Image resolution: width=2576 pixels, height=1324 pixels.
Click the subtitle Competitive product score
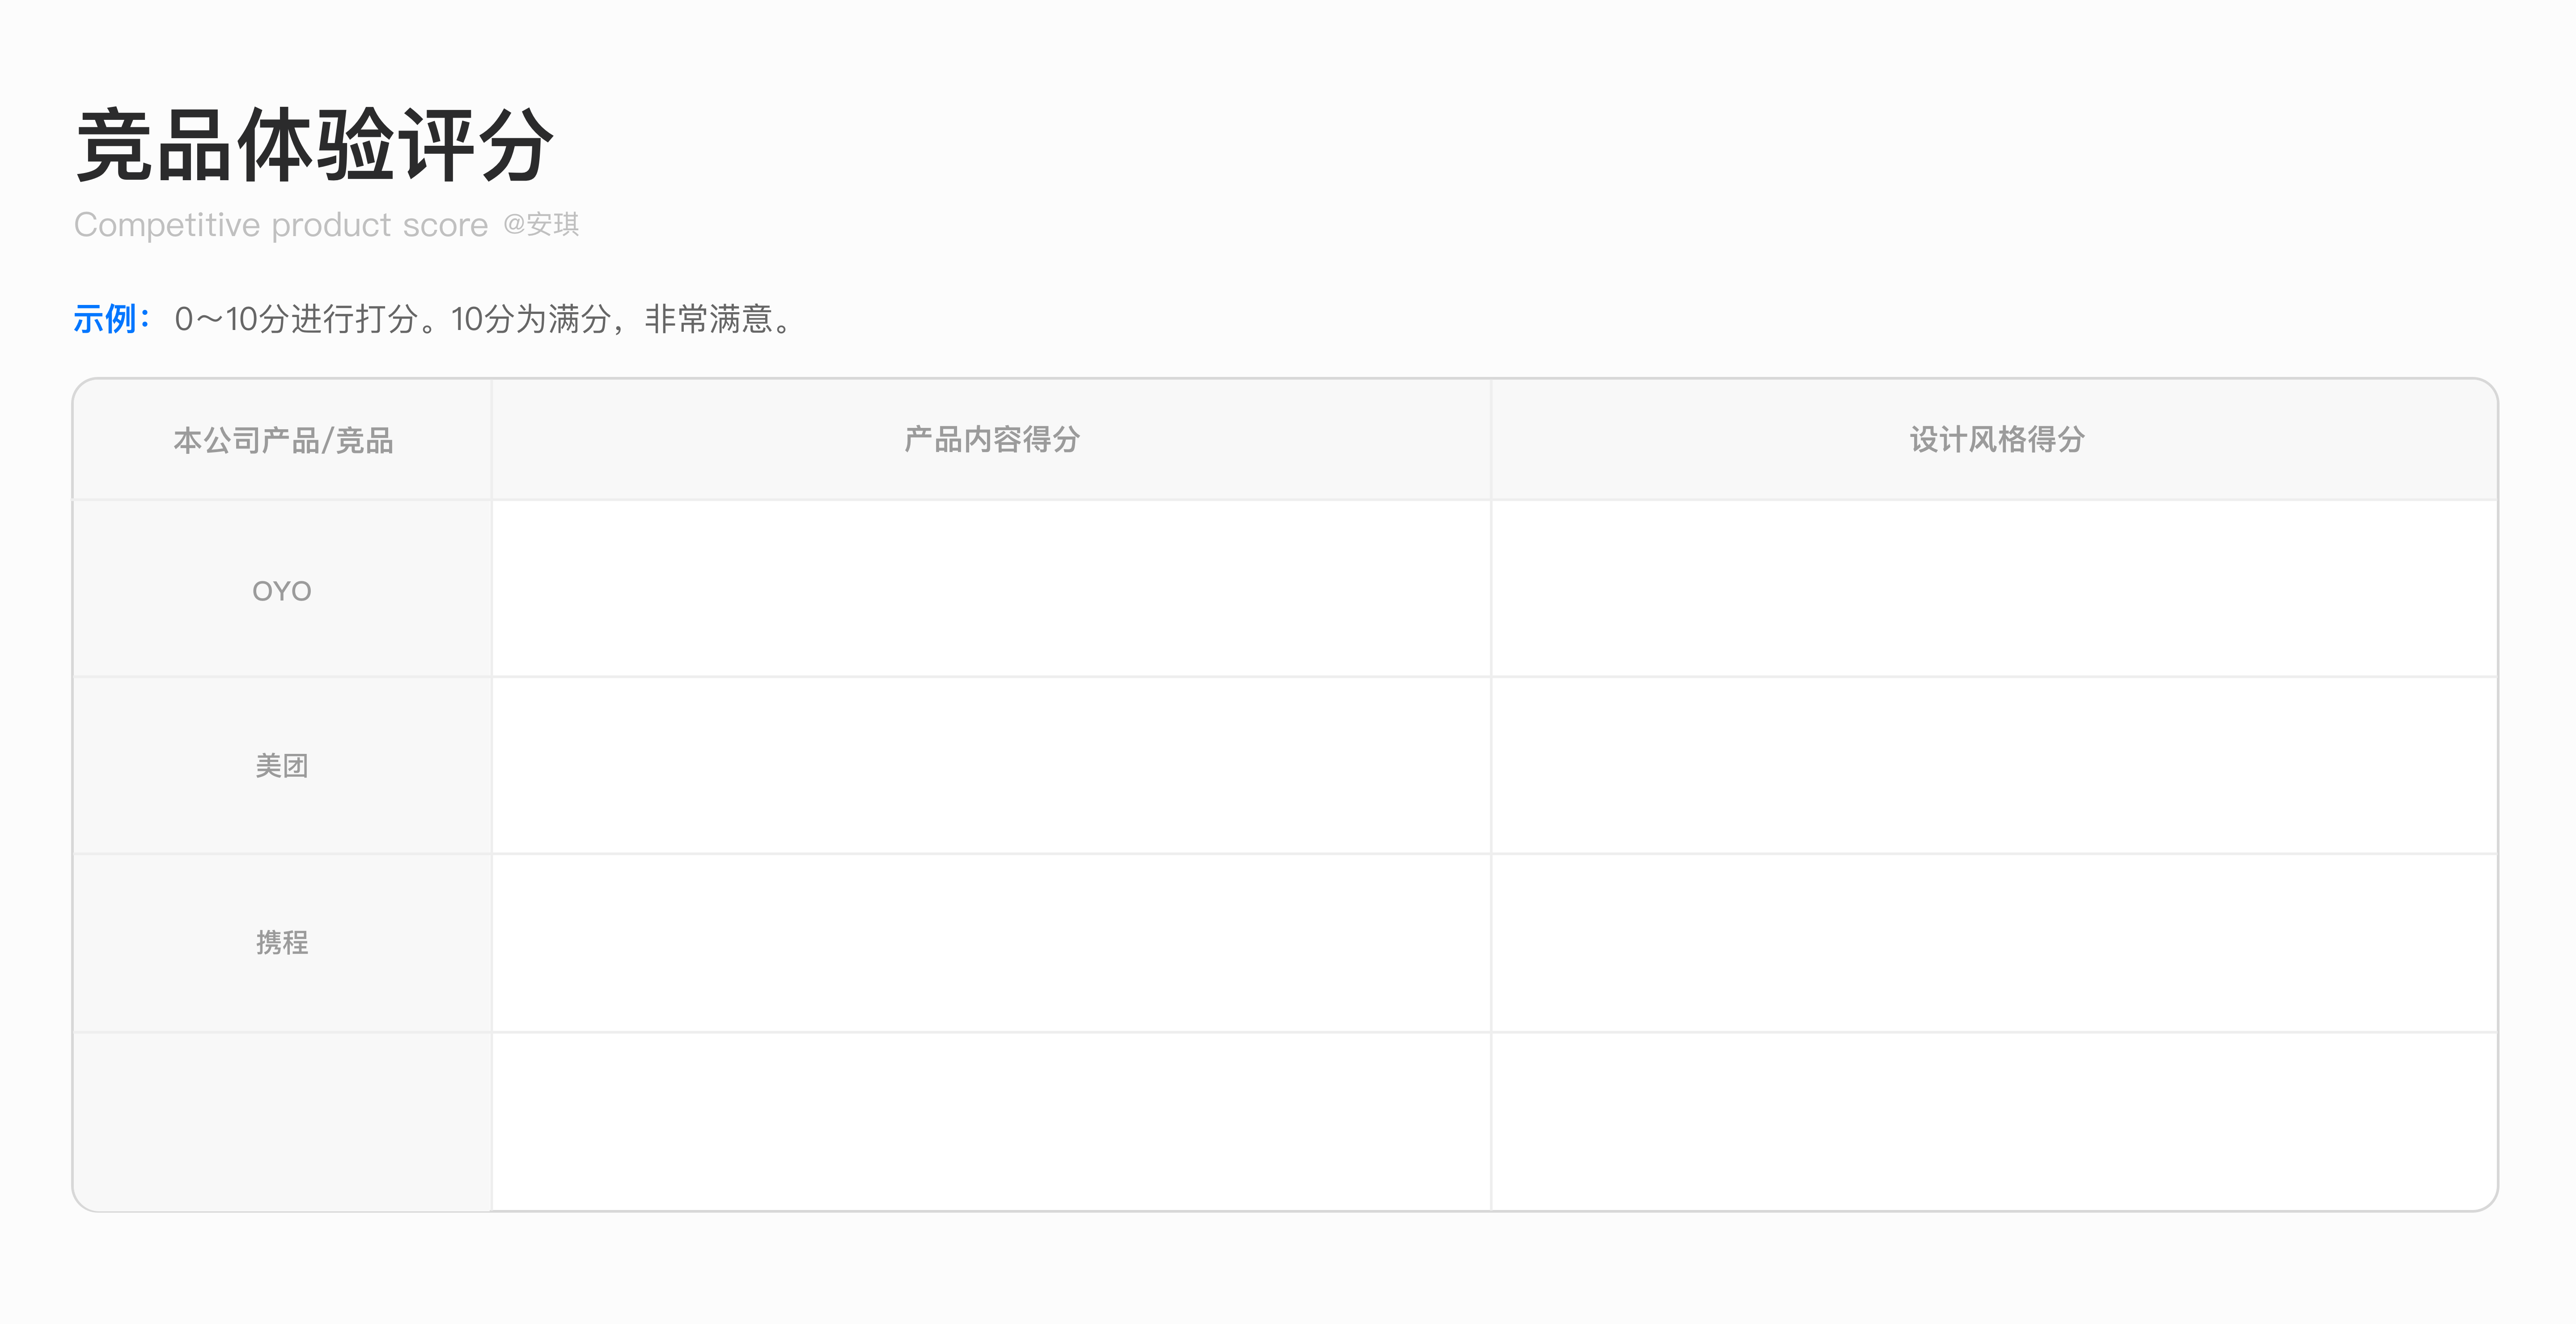click(280, 225)
